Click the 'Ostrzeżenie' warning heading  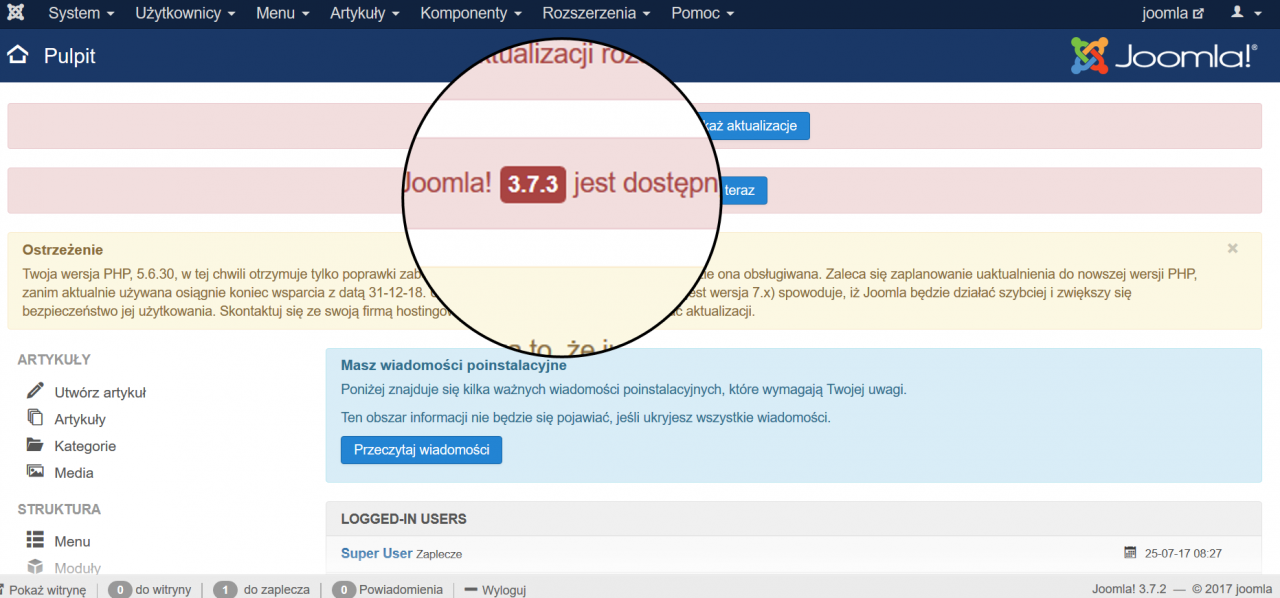pos(63,249)
